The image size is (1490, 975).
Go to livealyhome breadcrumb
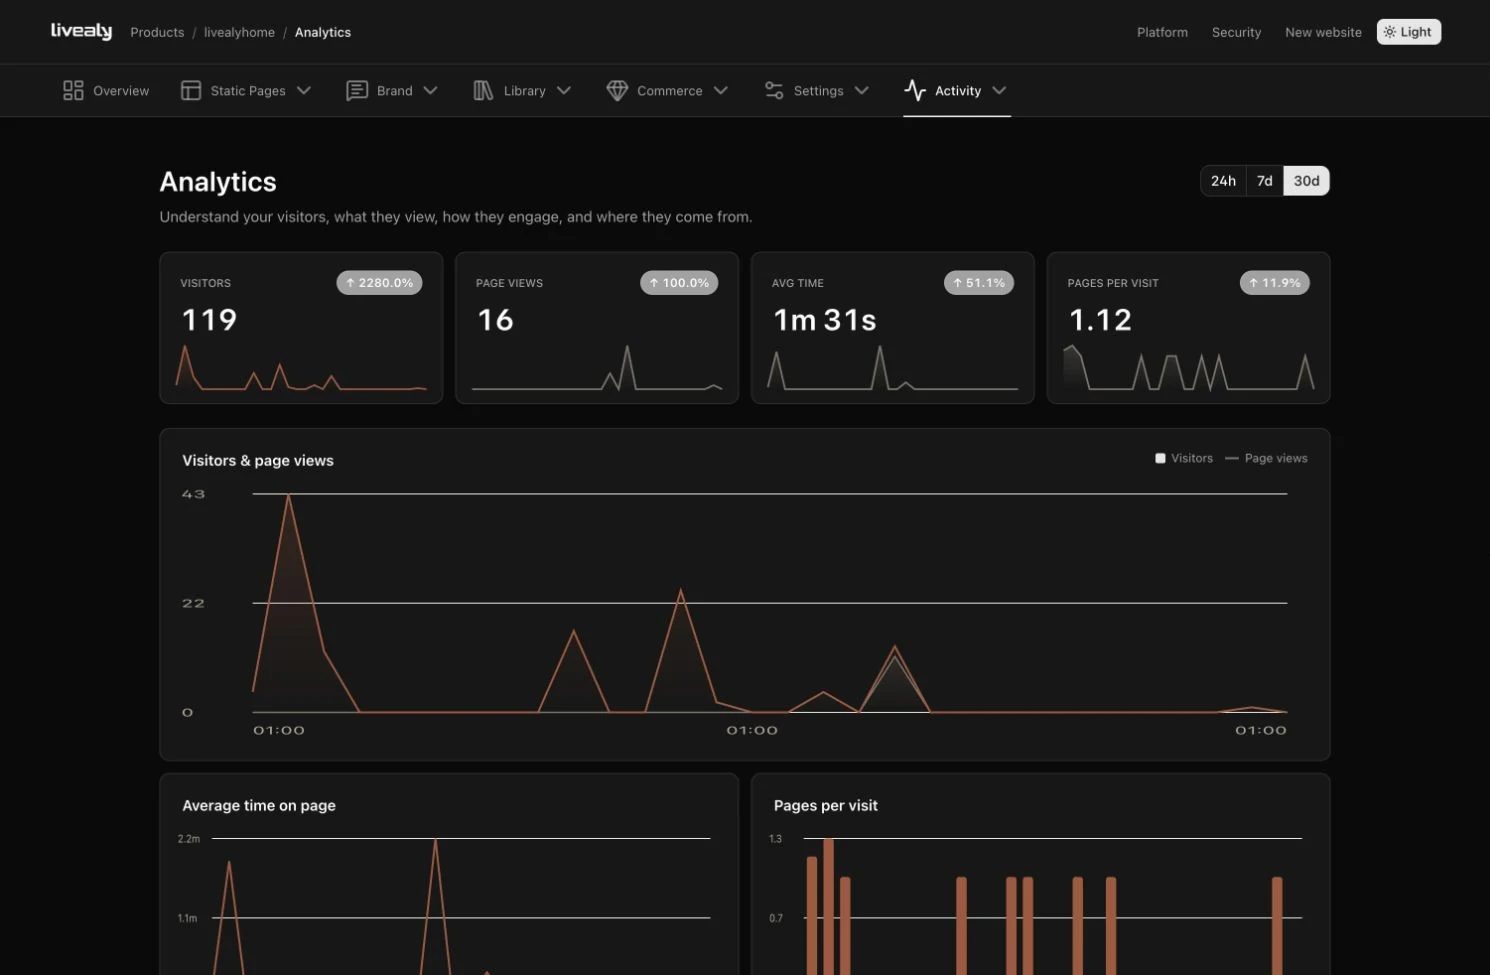[239, 32]
